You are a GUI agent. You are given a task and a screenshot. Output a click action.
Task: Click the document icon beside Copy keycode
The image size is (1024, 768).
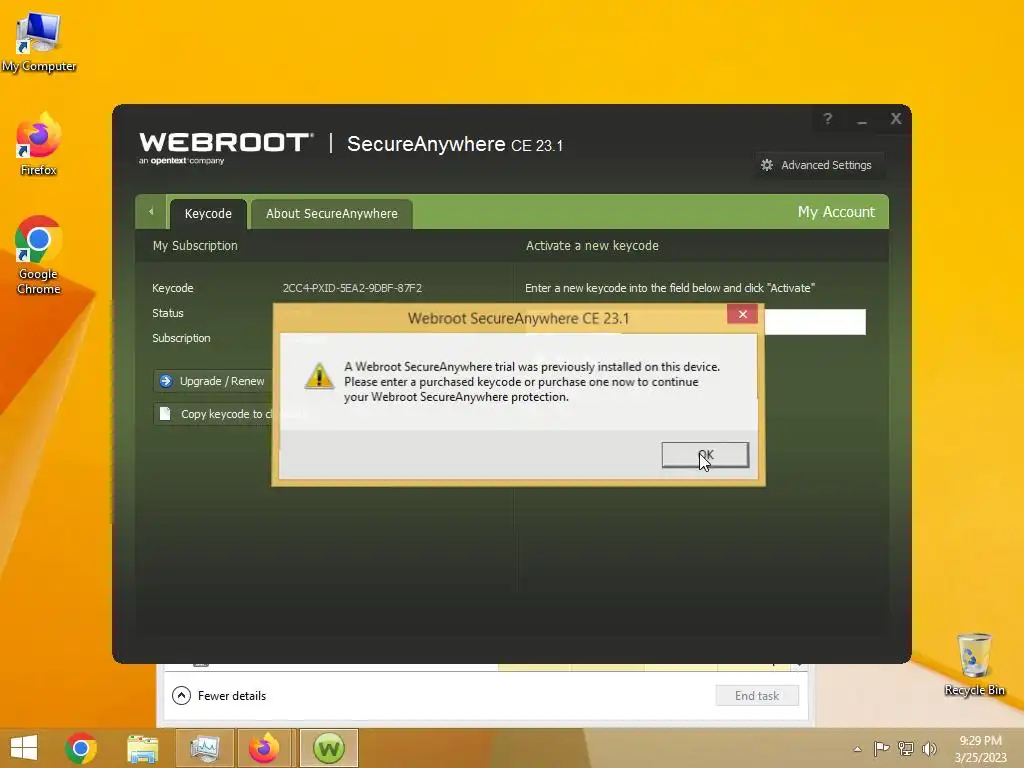165,413
